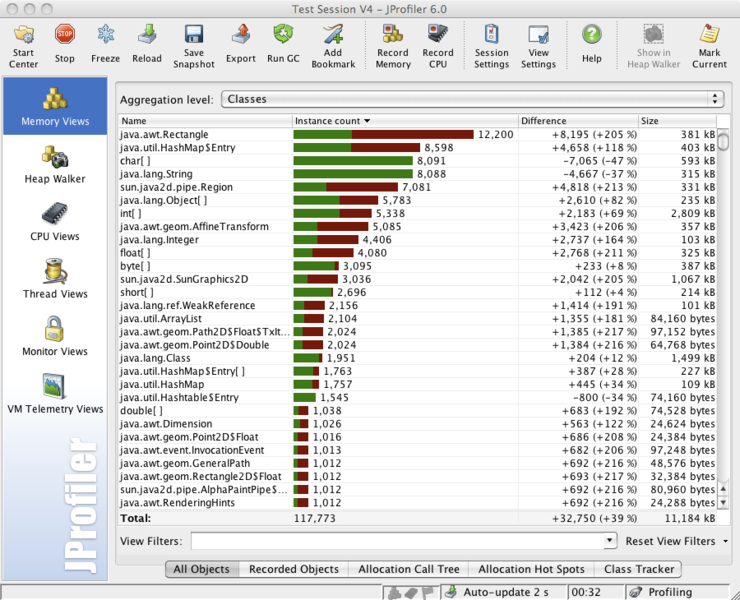Click the green Help icon
Screen dimensions: 740x600
point(591,34)
